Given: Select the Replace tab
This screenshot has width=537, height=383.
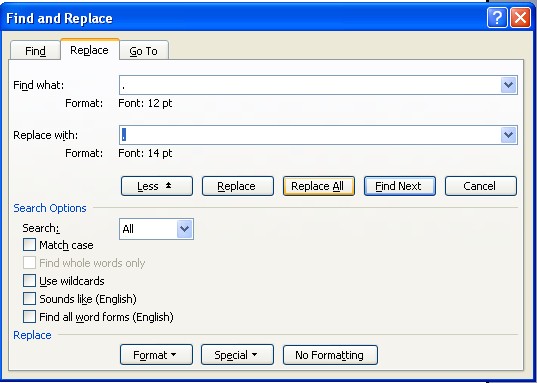Looking at the screenshot, I should pyautogui.click(x=89, y=50).
